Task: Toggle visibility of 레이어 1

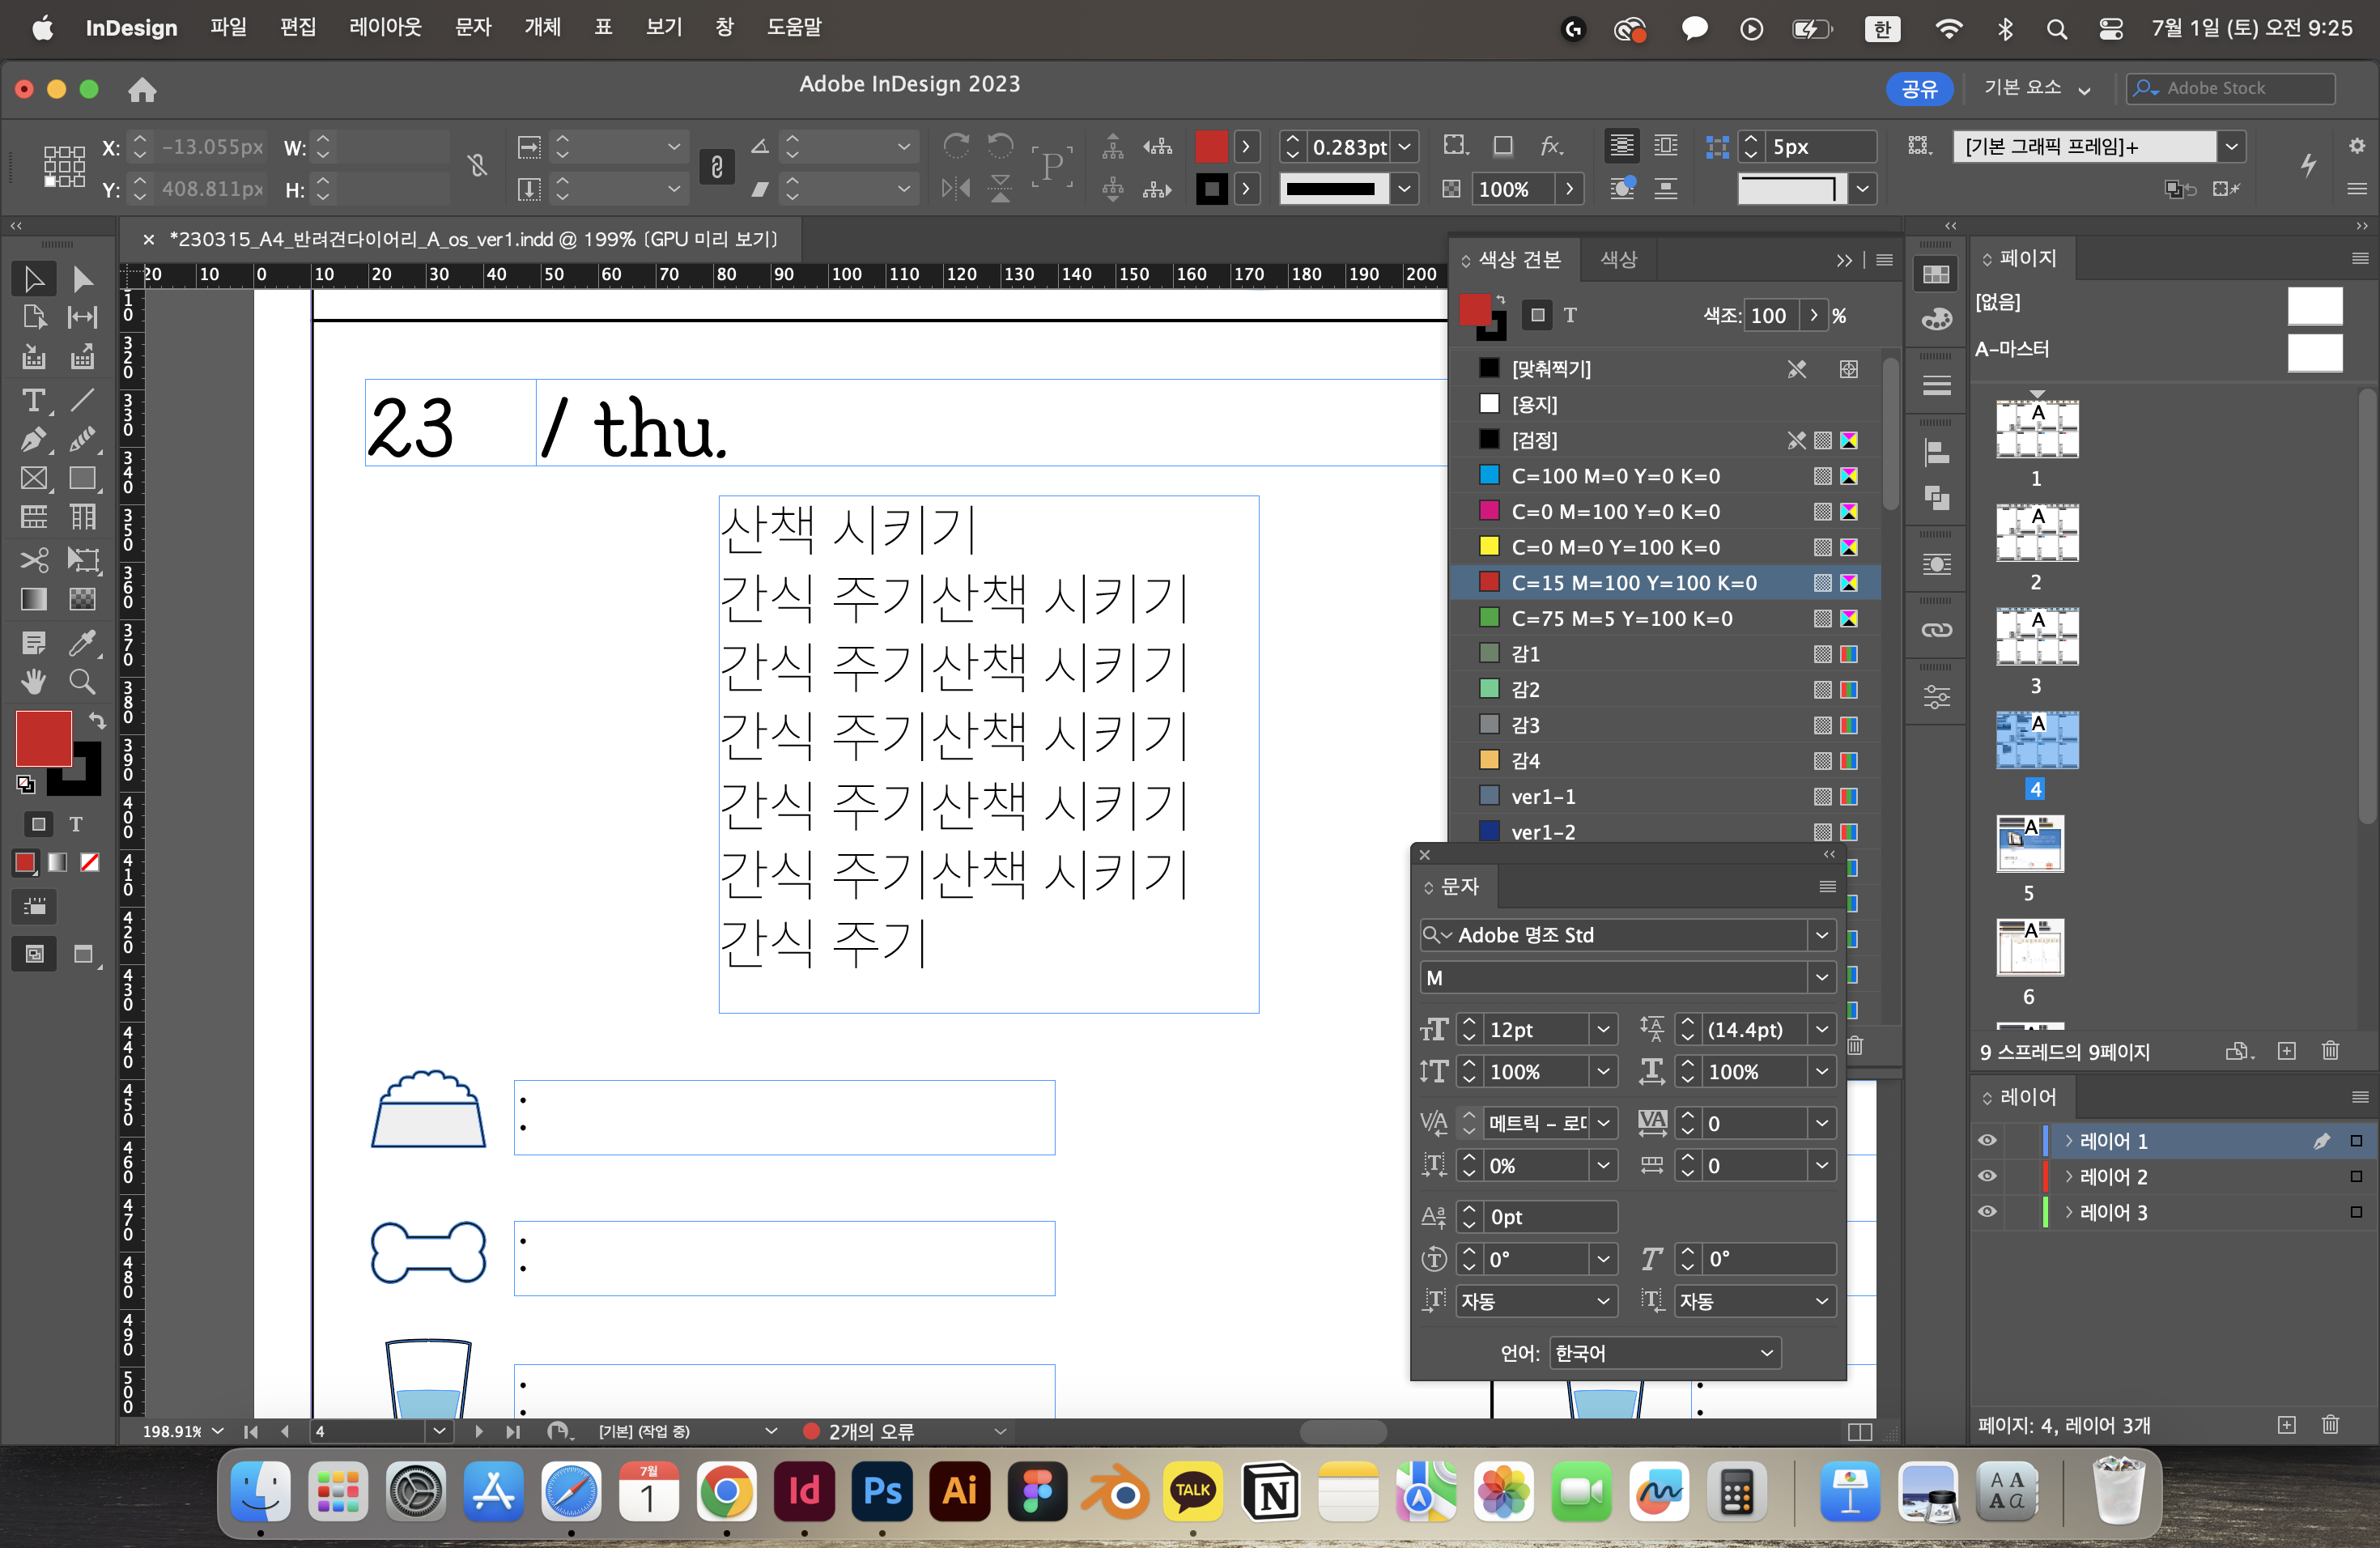Action: (1987, 1141)
